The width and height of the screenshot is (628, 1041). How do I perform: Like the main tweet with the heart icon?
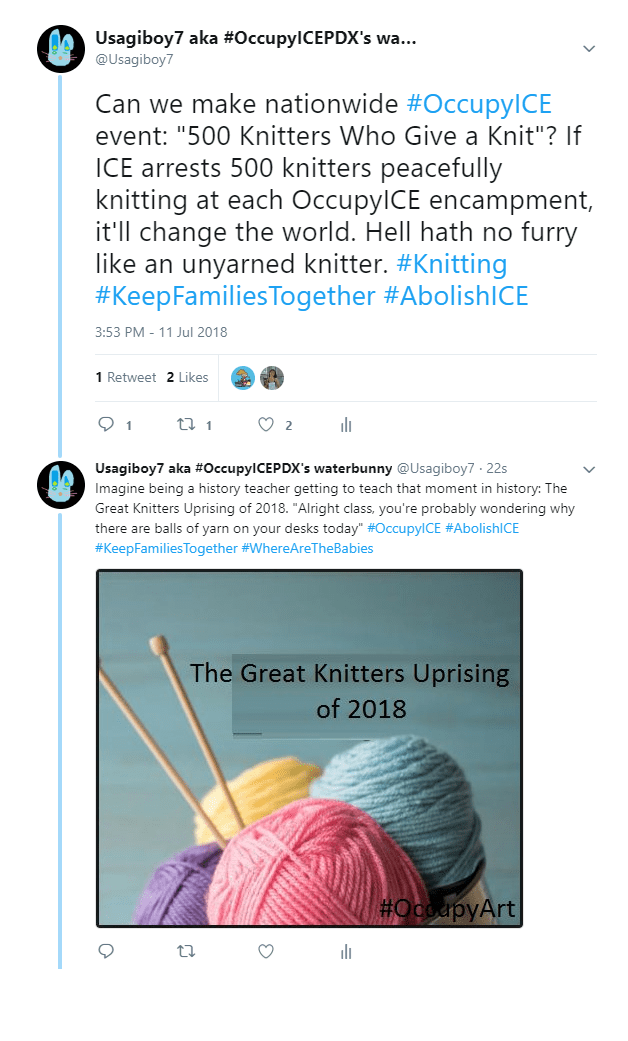(x=266, y=425)
